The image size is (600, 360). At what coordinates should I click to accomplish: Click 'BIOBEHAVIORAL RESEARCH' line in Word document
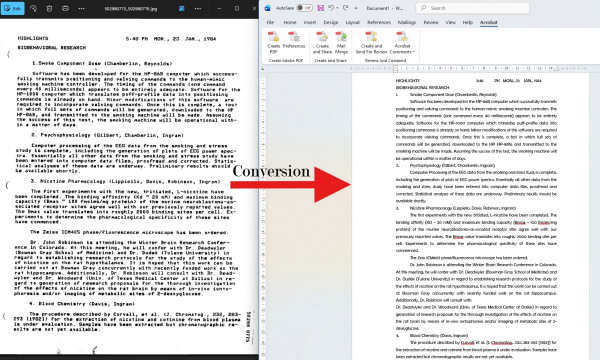coord(422,88)
